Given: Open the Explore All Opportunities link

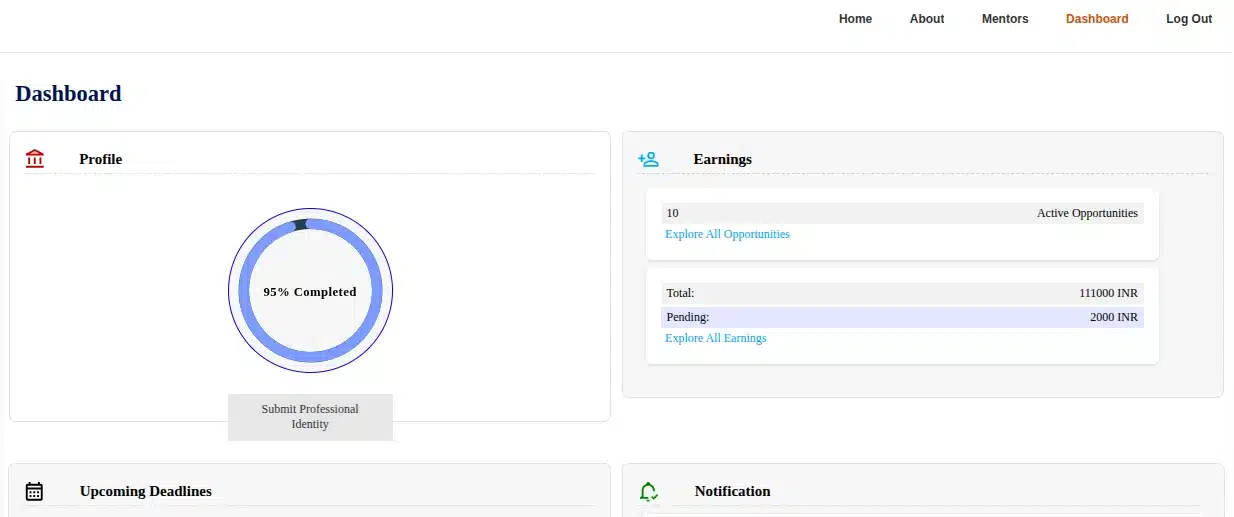Looking at the screenshot, I should (x=727, y=234).
